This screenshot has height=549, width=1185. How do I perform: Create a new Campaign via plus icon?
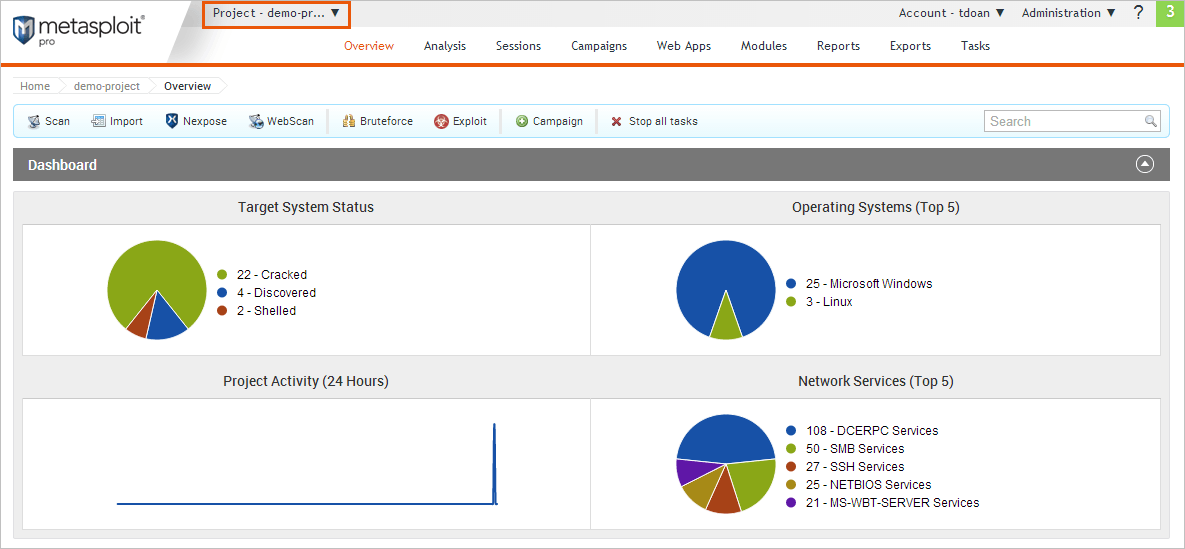click(522, 121)
